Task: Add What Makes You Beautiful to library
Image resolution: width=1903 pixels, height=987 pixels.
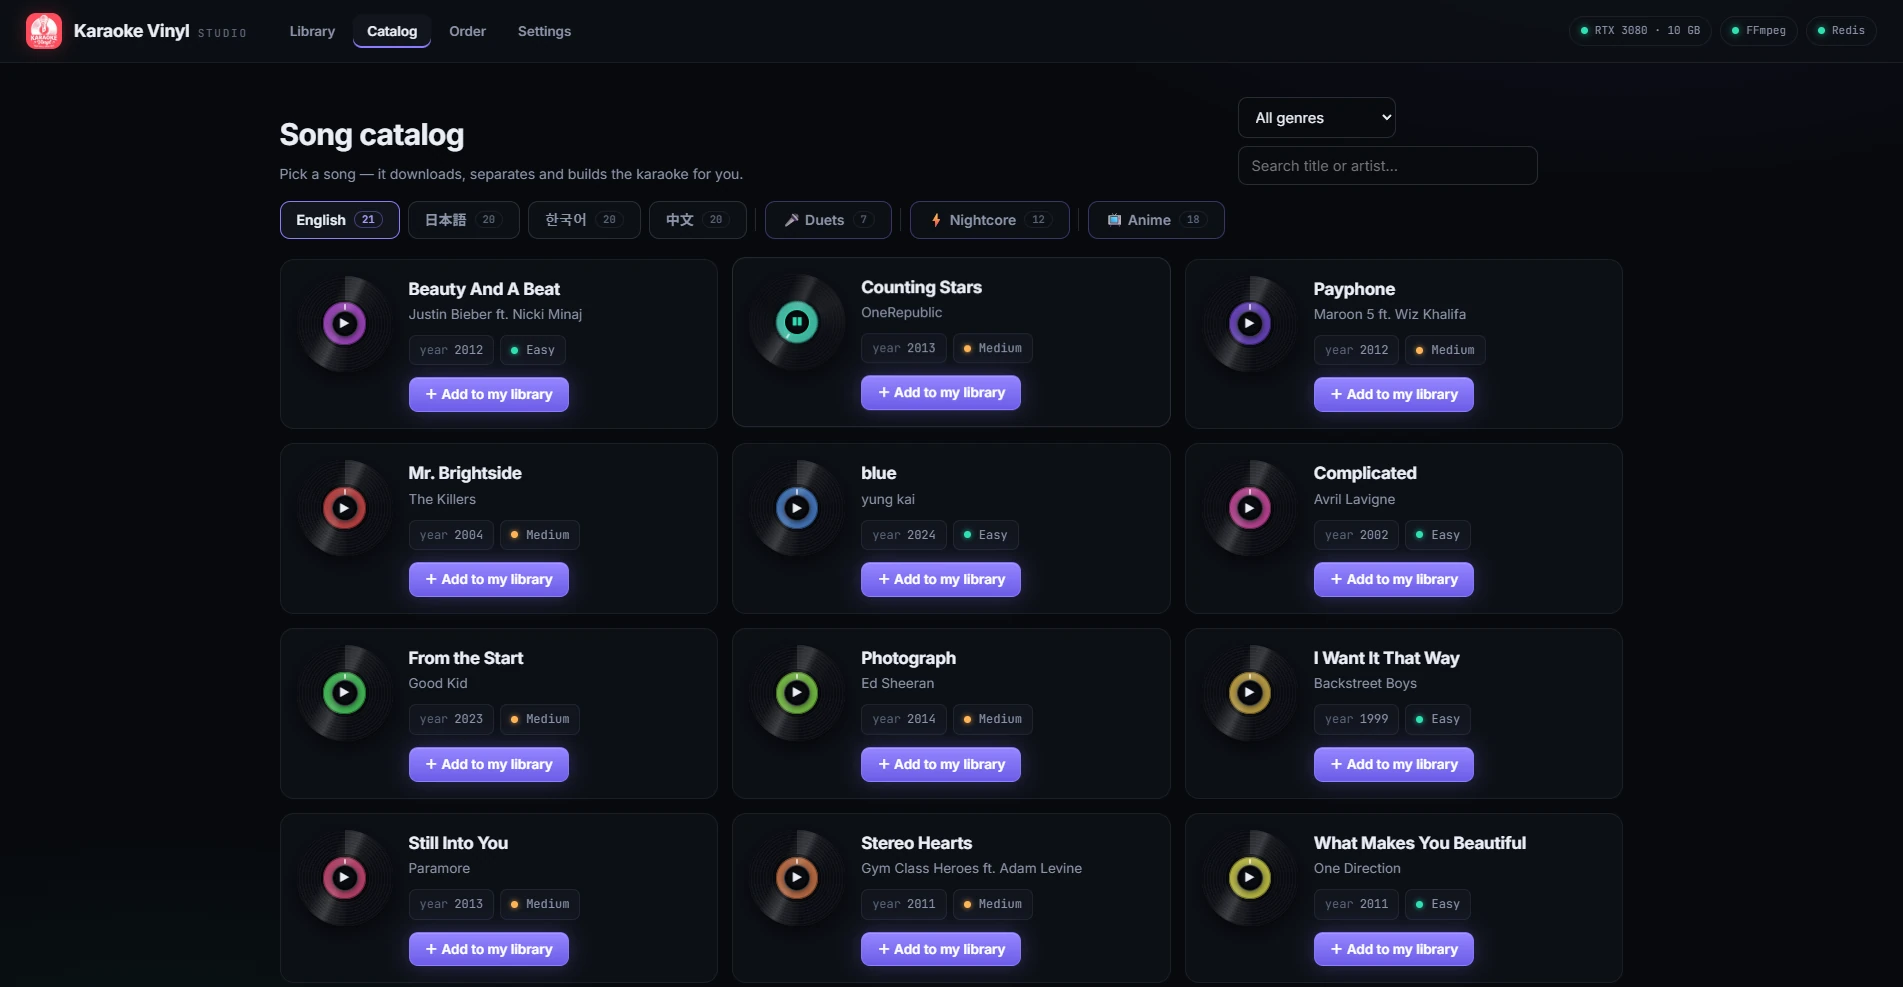Action: [1394, 949]
